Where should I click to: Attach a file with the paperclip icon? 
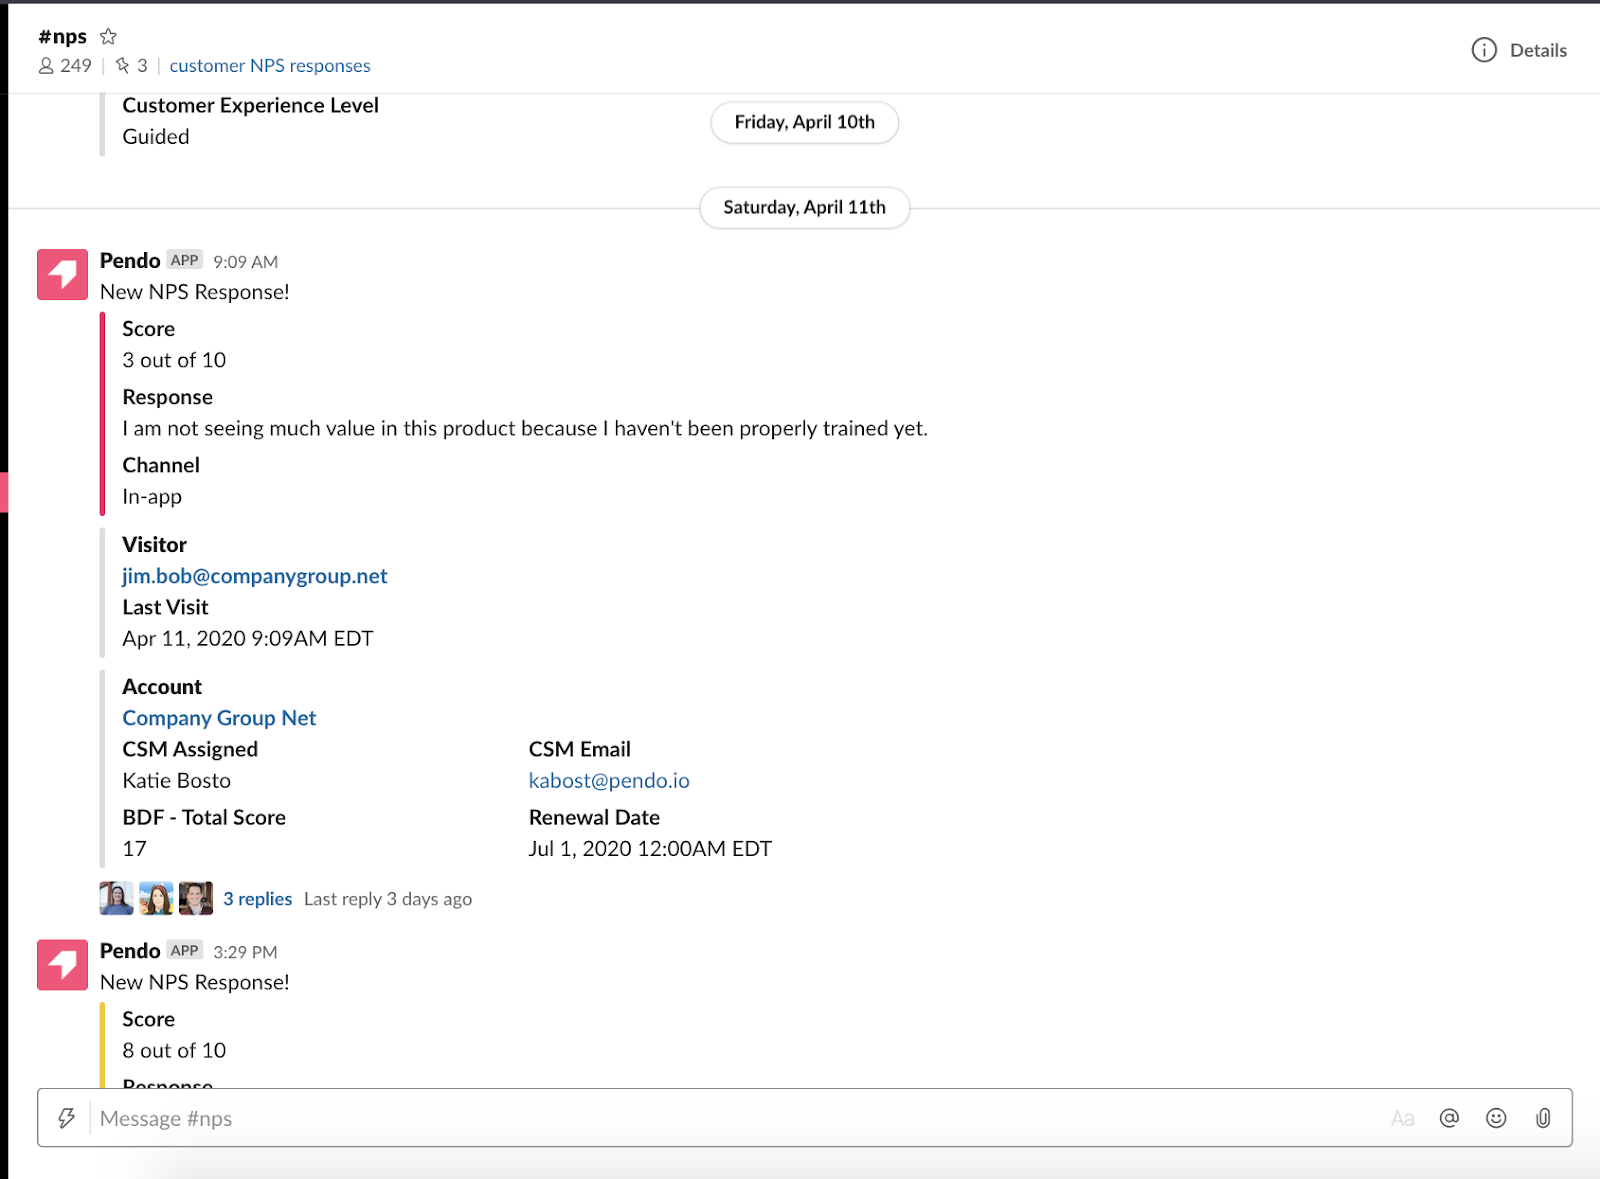coord(1543,1118)
